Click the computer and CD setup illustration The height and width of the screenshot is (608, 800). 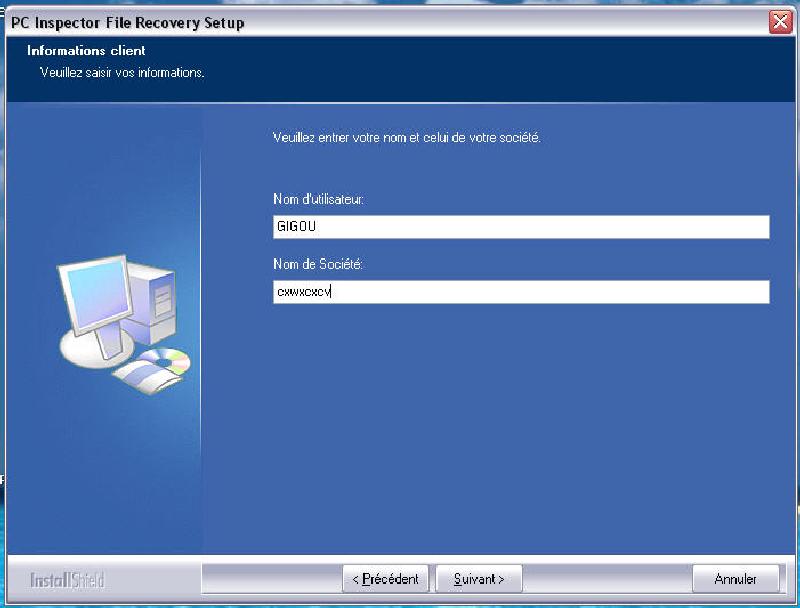coord(123,325)
